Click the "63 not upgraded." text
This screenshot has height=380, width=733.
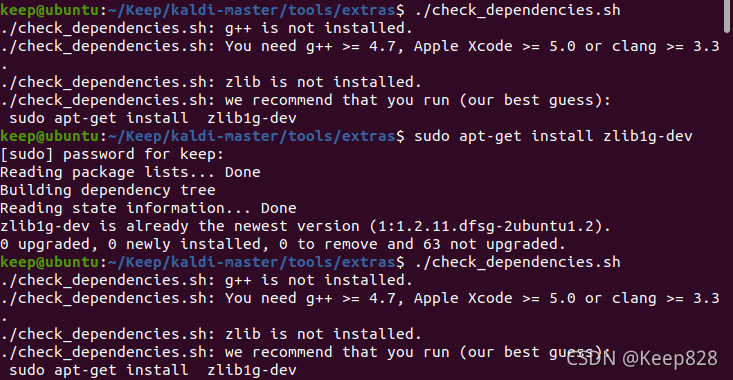coord(494,244)
